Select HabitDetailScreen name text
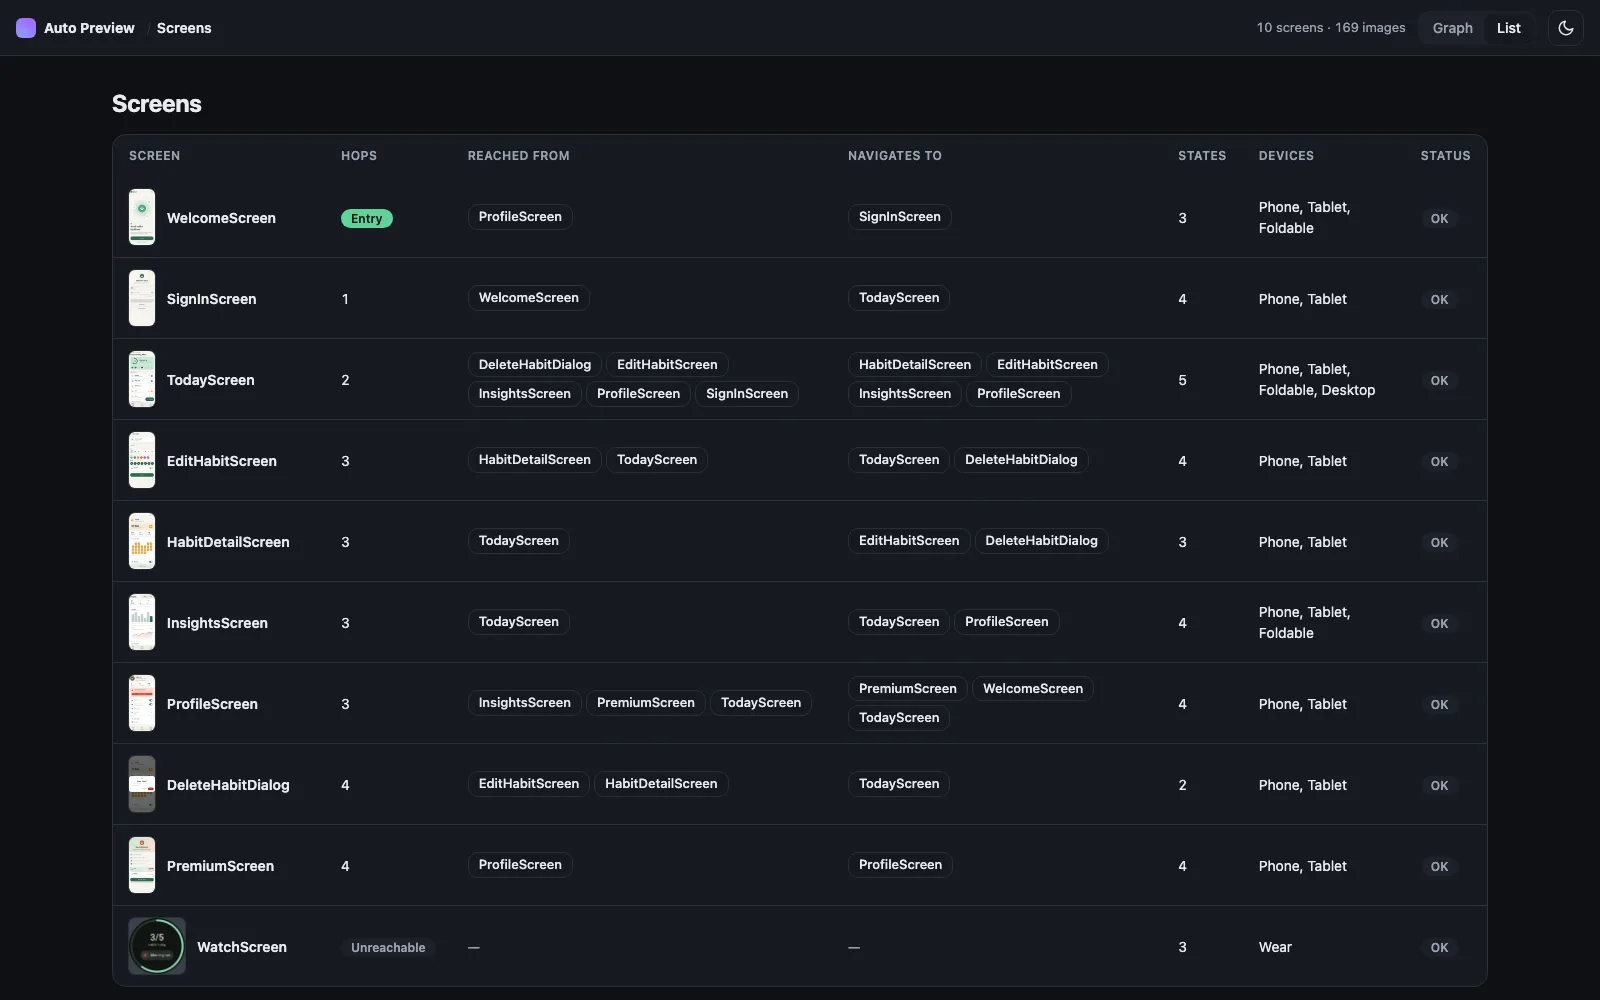1600x1000 pixels. [x=228, y=542]
